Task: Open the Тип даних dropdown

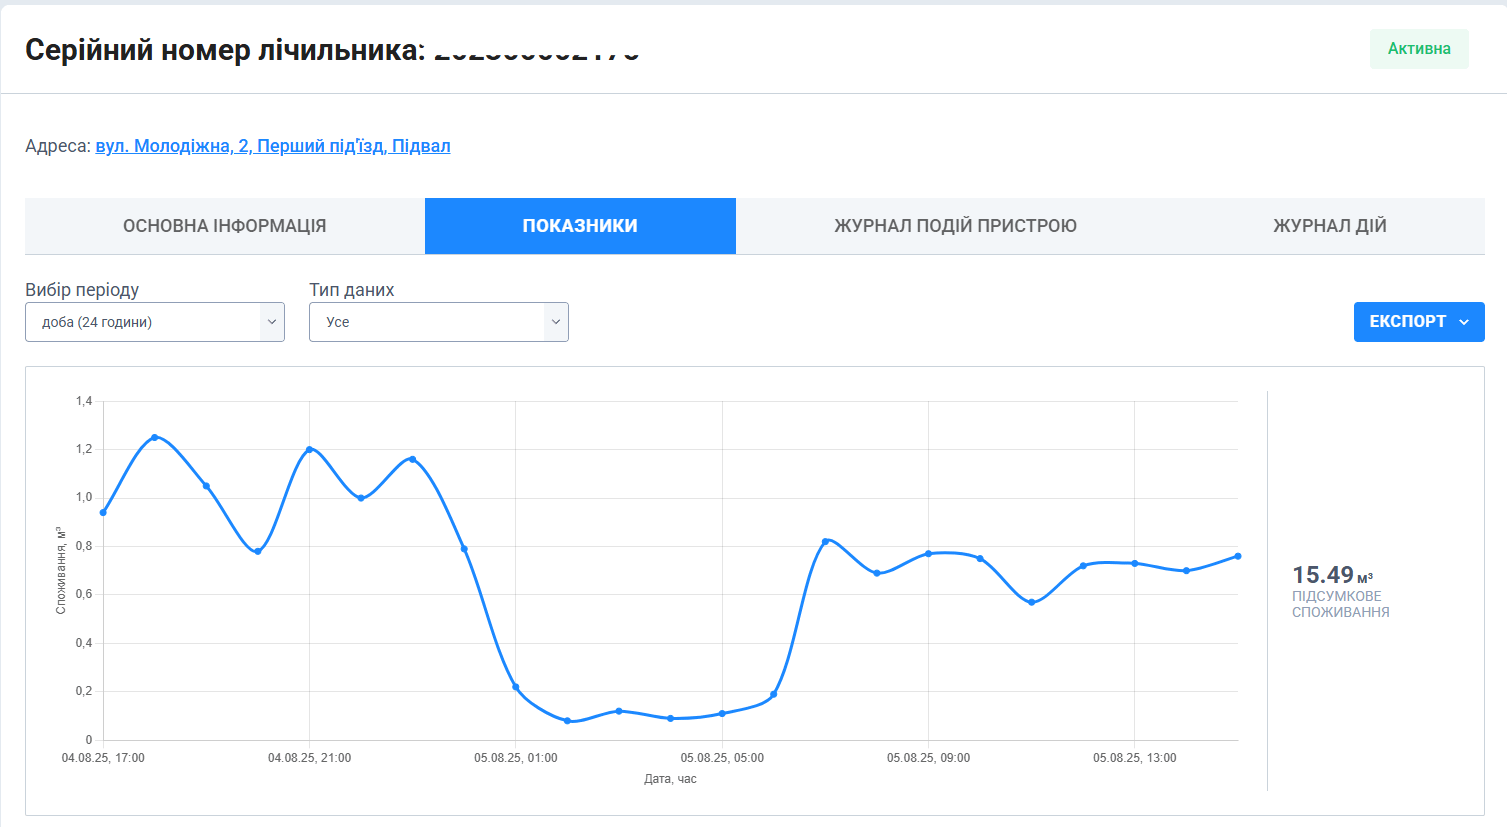Action: 438,322
